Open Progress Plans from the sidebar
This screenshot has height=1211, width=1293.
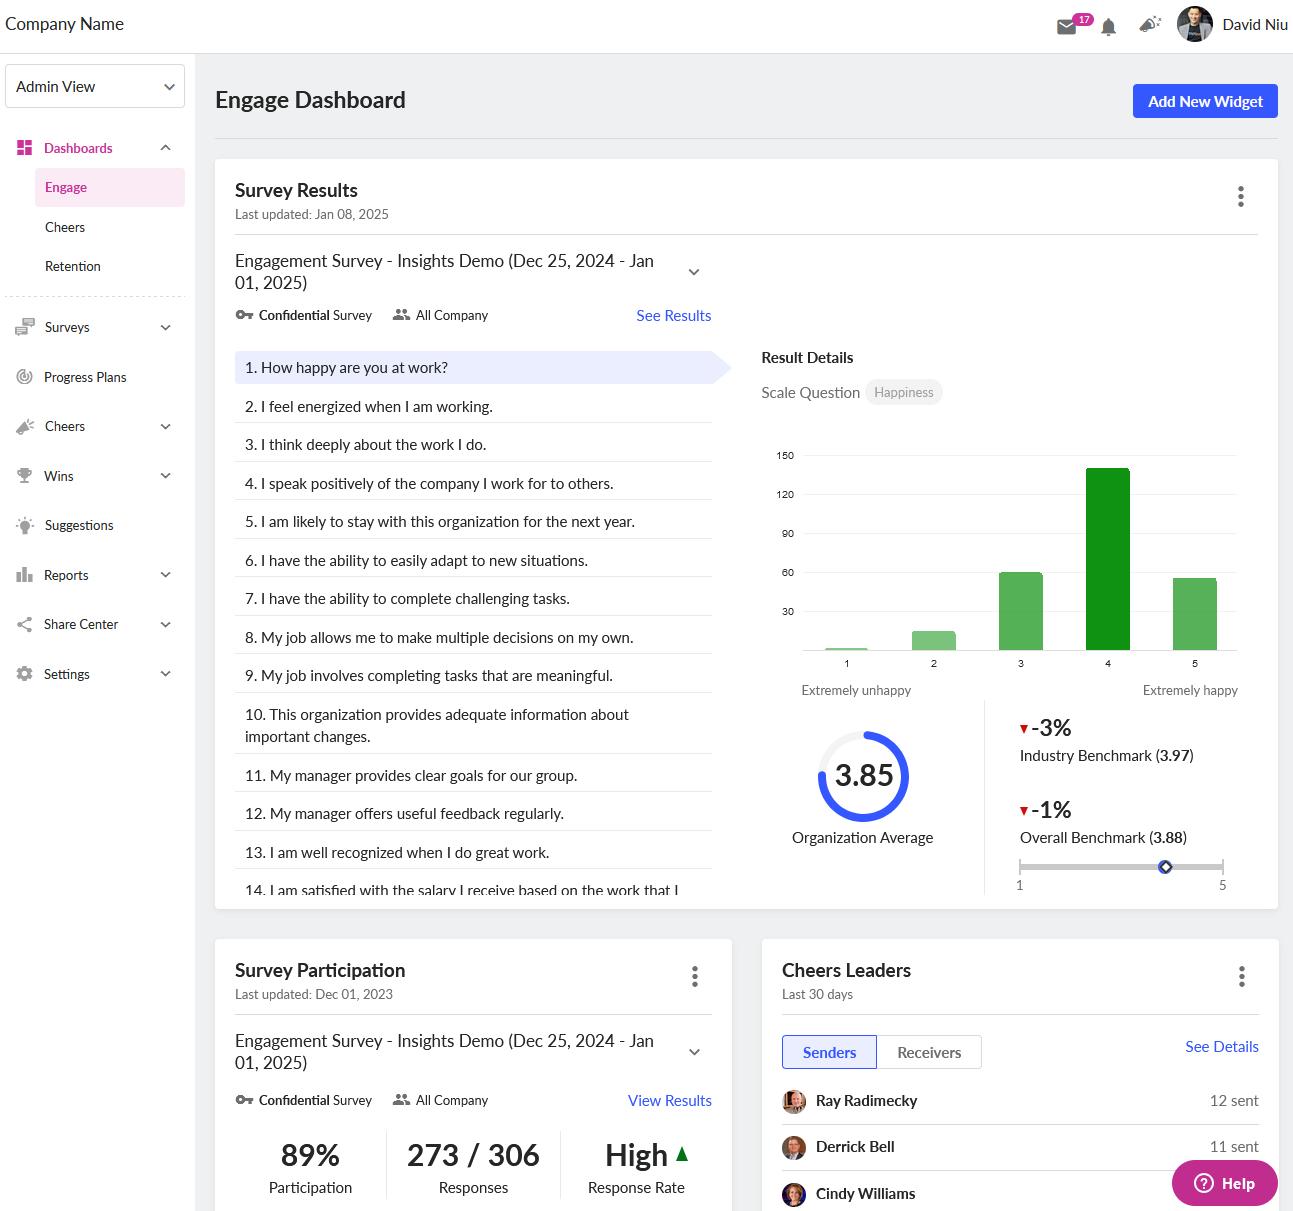pos(85,377)
